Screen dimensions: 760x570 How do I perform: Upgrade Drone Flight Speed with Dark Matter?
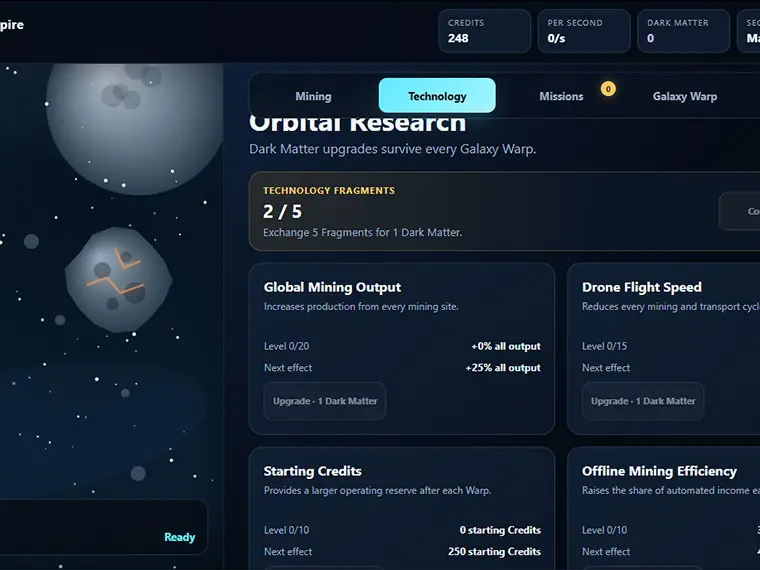coord(643,401)
